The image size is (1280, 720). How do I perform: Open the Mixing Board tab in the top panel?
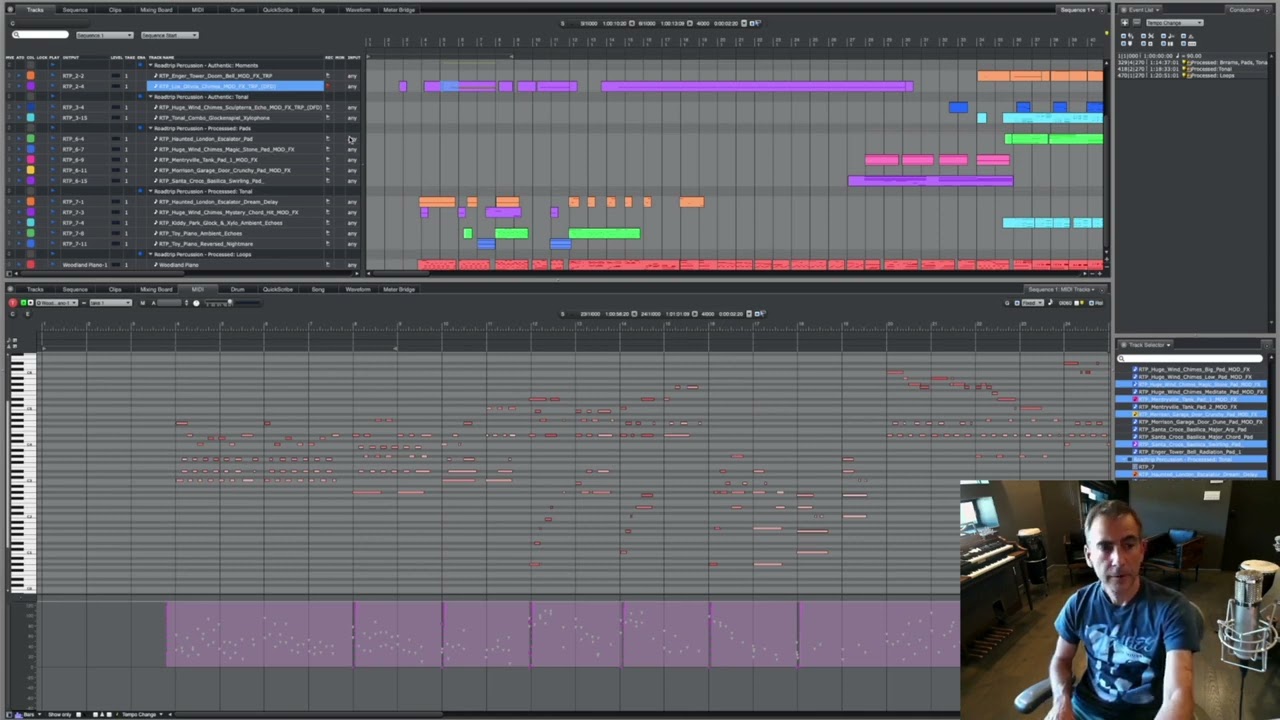156,10
